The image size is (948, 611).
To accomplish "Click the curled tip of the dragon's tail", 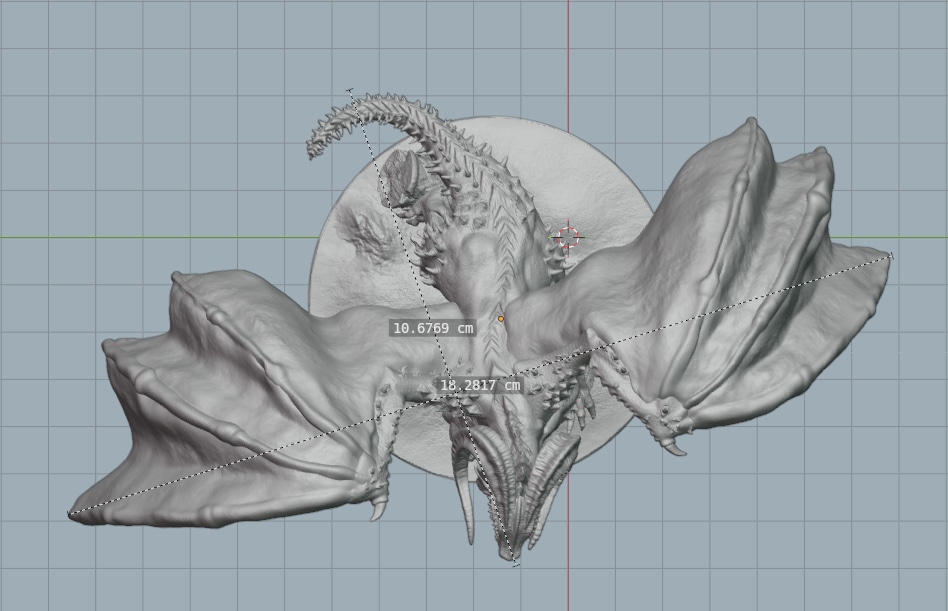I will (x=313, y=150).
